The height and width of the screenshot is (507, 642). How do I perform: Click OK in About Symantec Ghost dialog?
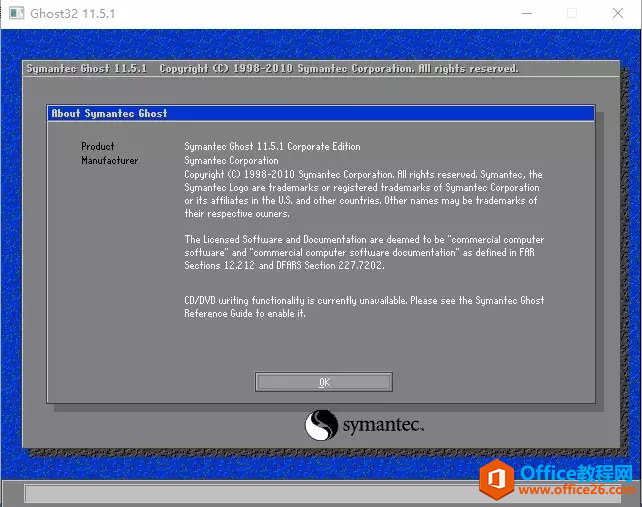323,382
